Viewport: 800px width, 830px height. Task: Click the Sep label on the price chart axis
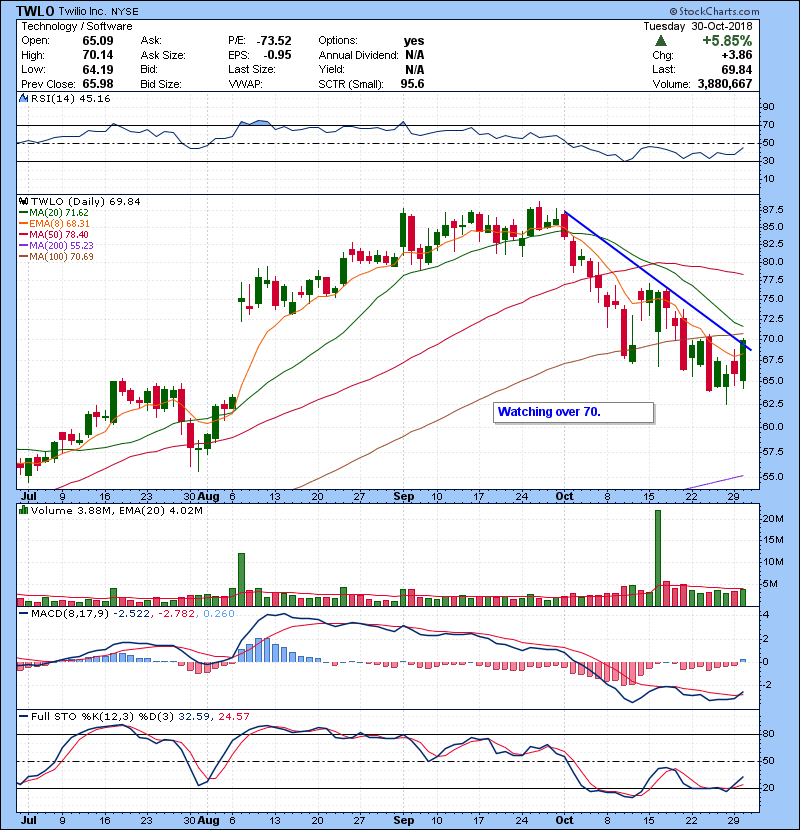pyautogui.click(x=403, y=497)
